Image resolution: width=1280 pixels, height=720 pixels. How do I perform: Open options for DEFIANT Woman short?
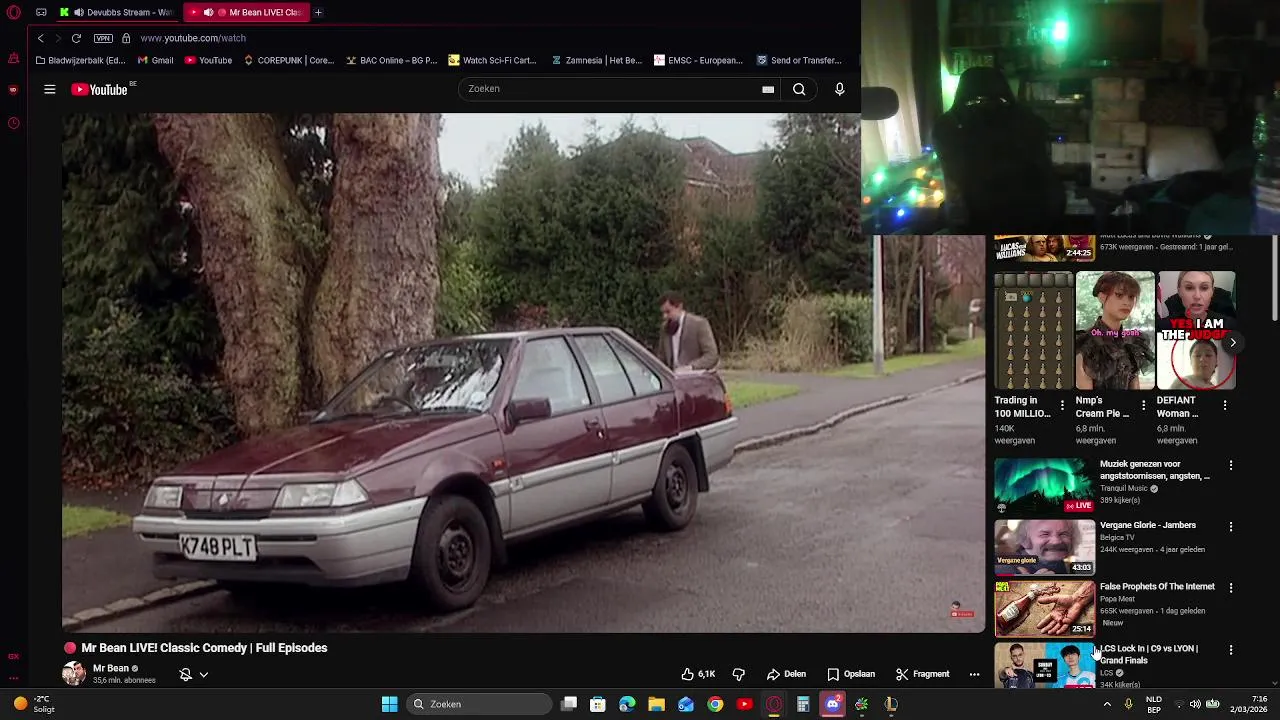[1225, 405]
